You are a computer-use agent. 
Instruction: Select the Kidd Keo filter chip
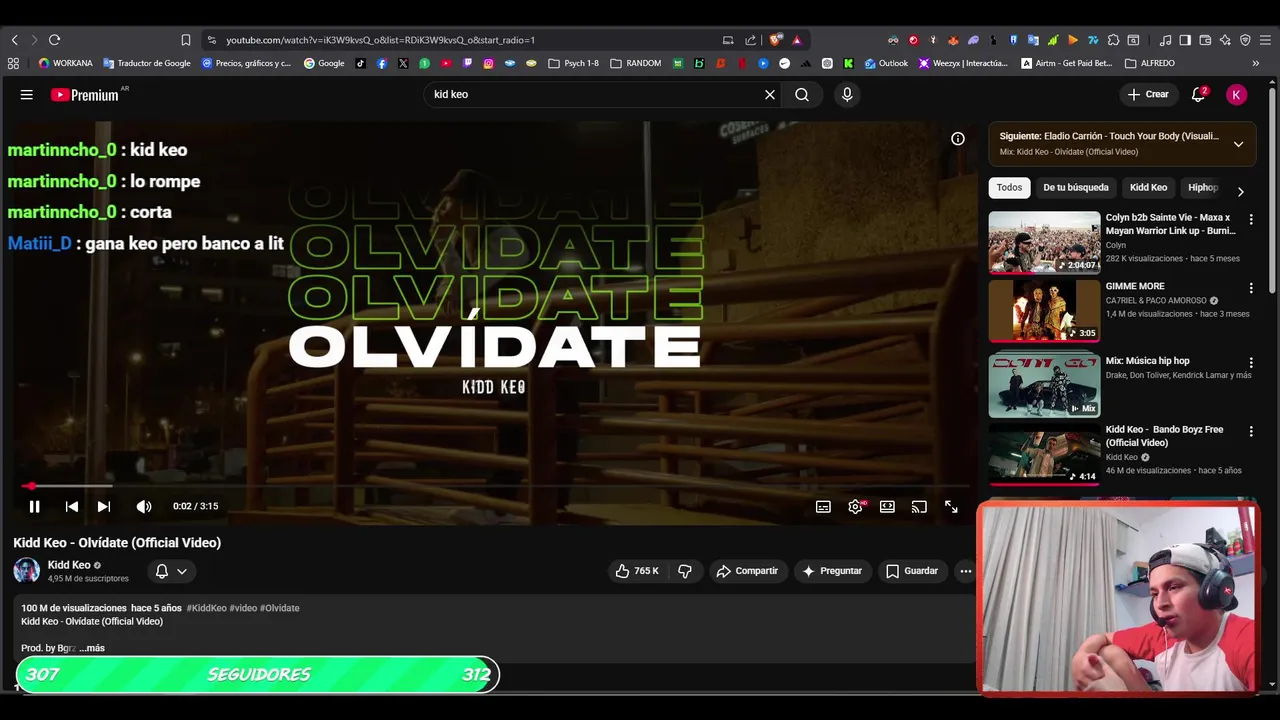click(x=1148, y=188)
